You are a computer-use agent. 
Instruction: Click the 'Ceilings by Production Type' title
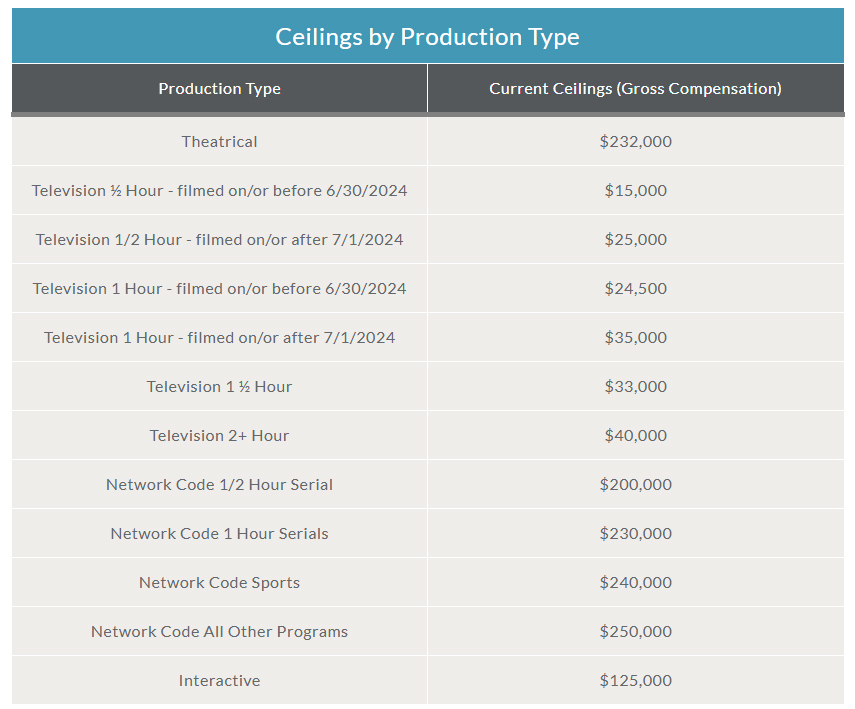point(427,37)
